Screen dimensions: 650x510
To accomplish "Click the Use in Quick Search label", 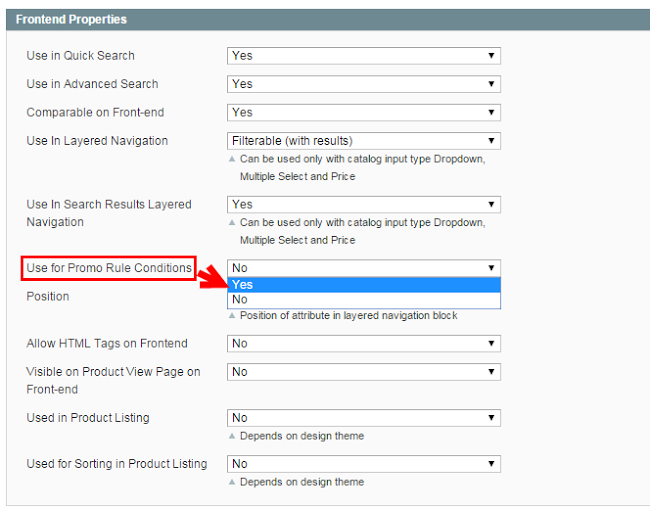I will point(81,56).
